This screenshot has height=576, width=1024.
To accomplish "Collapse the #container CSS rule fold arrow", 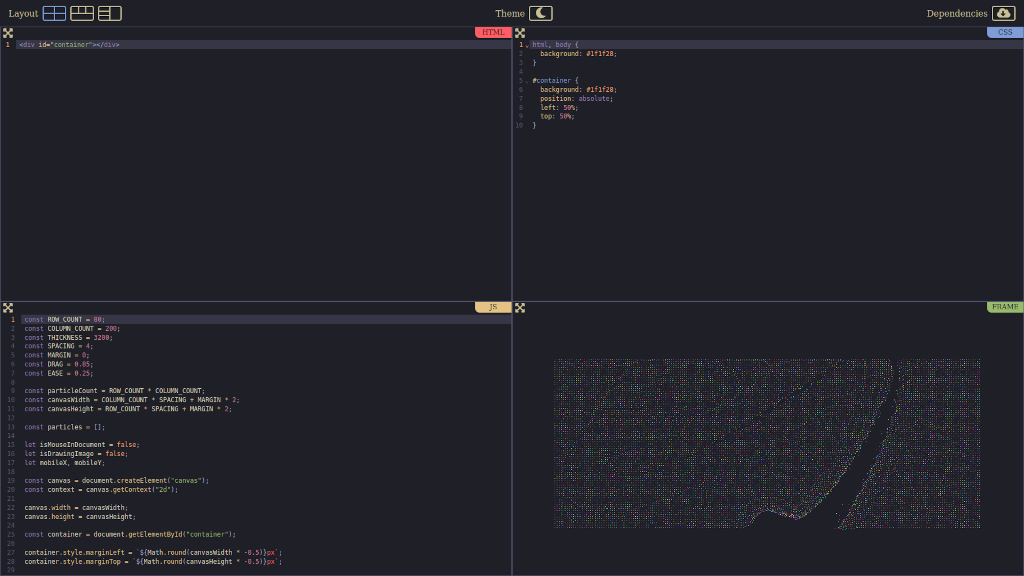I will [x=527, y=81].
